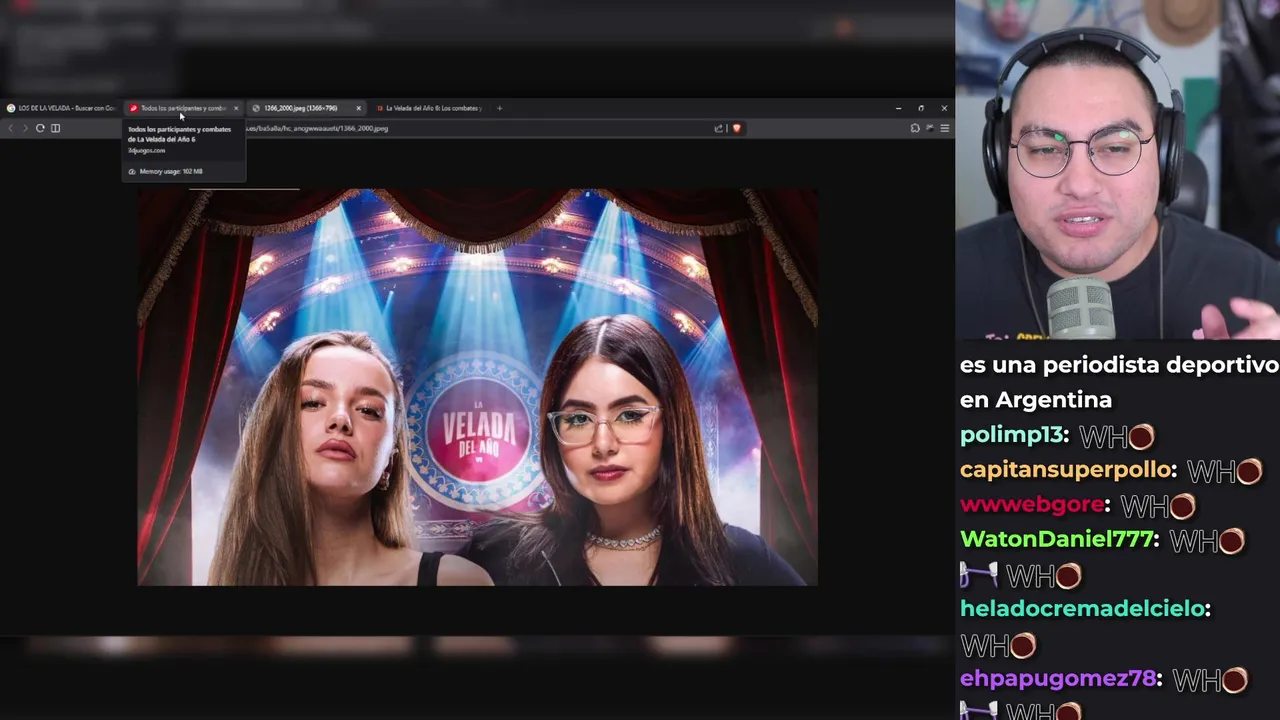Viewport: 1280px width, 720px height.
Task: Close the 'Todos los participantes' tab
Action: [236, 108]
